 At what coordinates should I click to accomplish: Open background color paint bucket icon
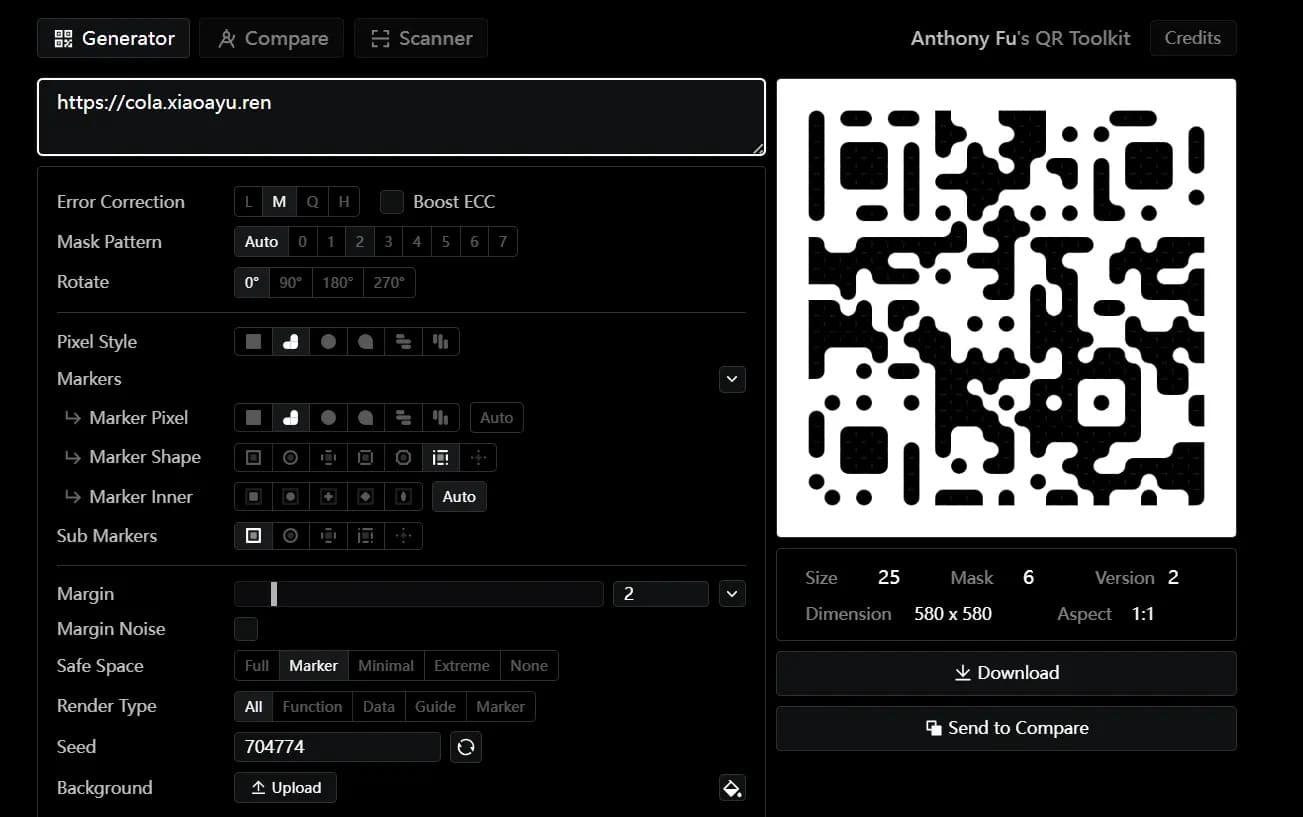click(x=732, y=788)
